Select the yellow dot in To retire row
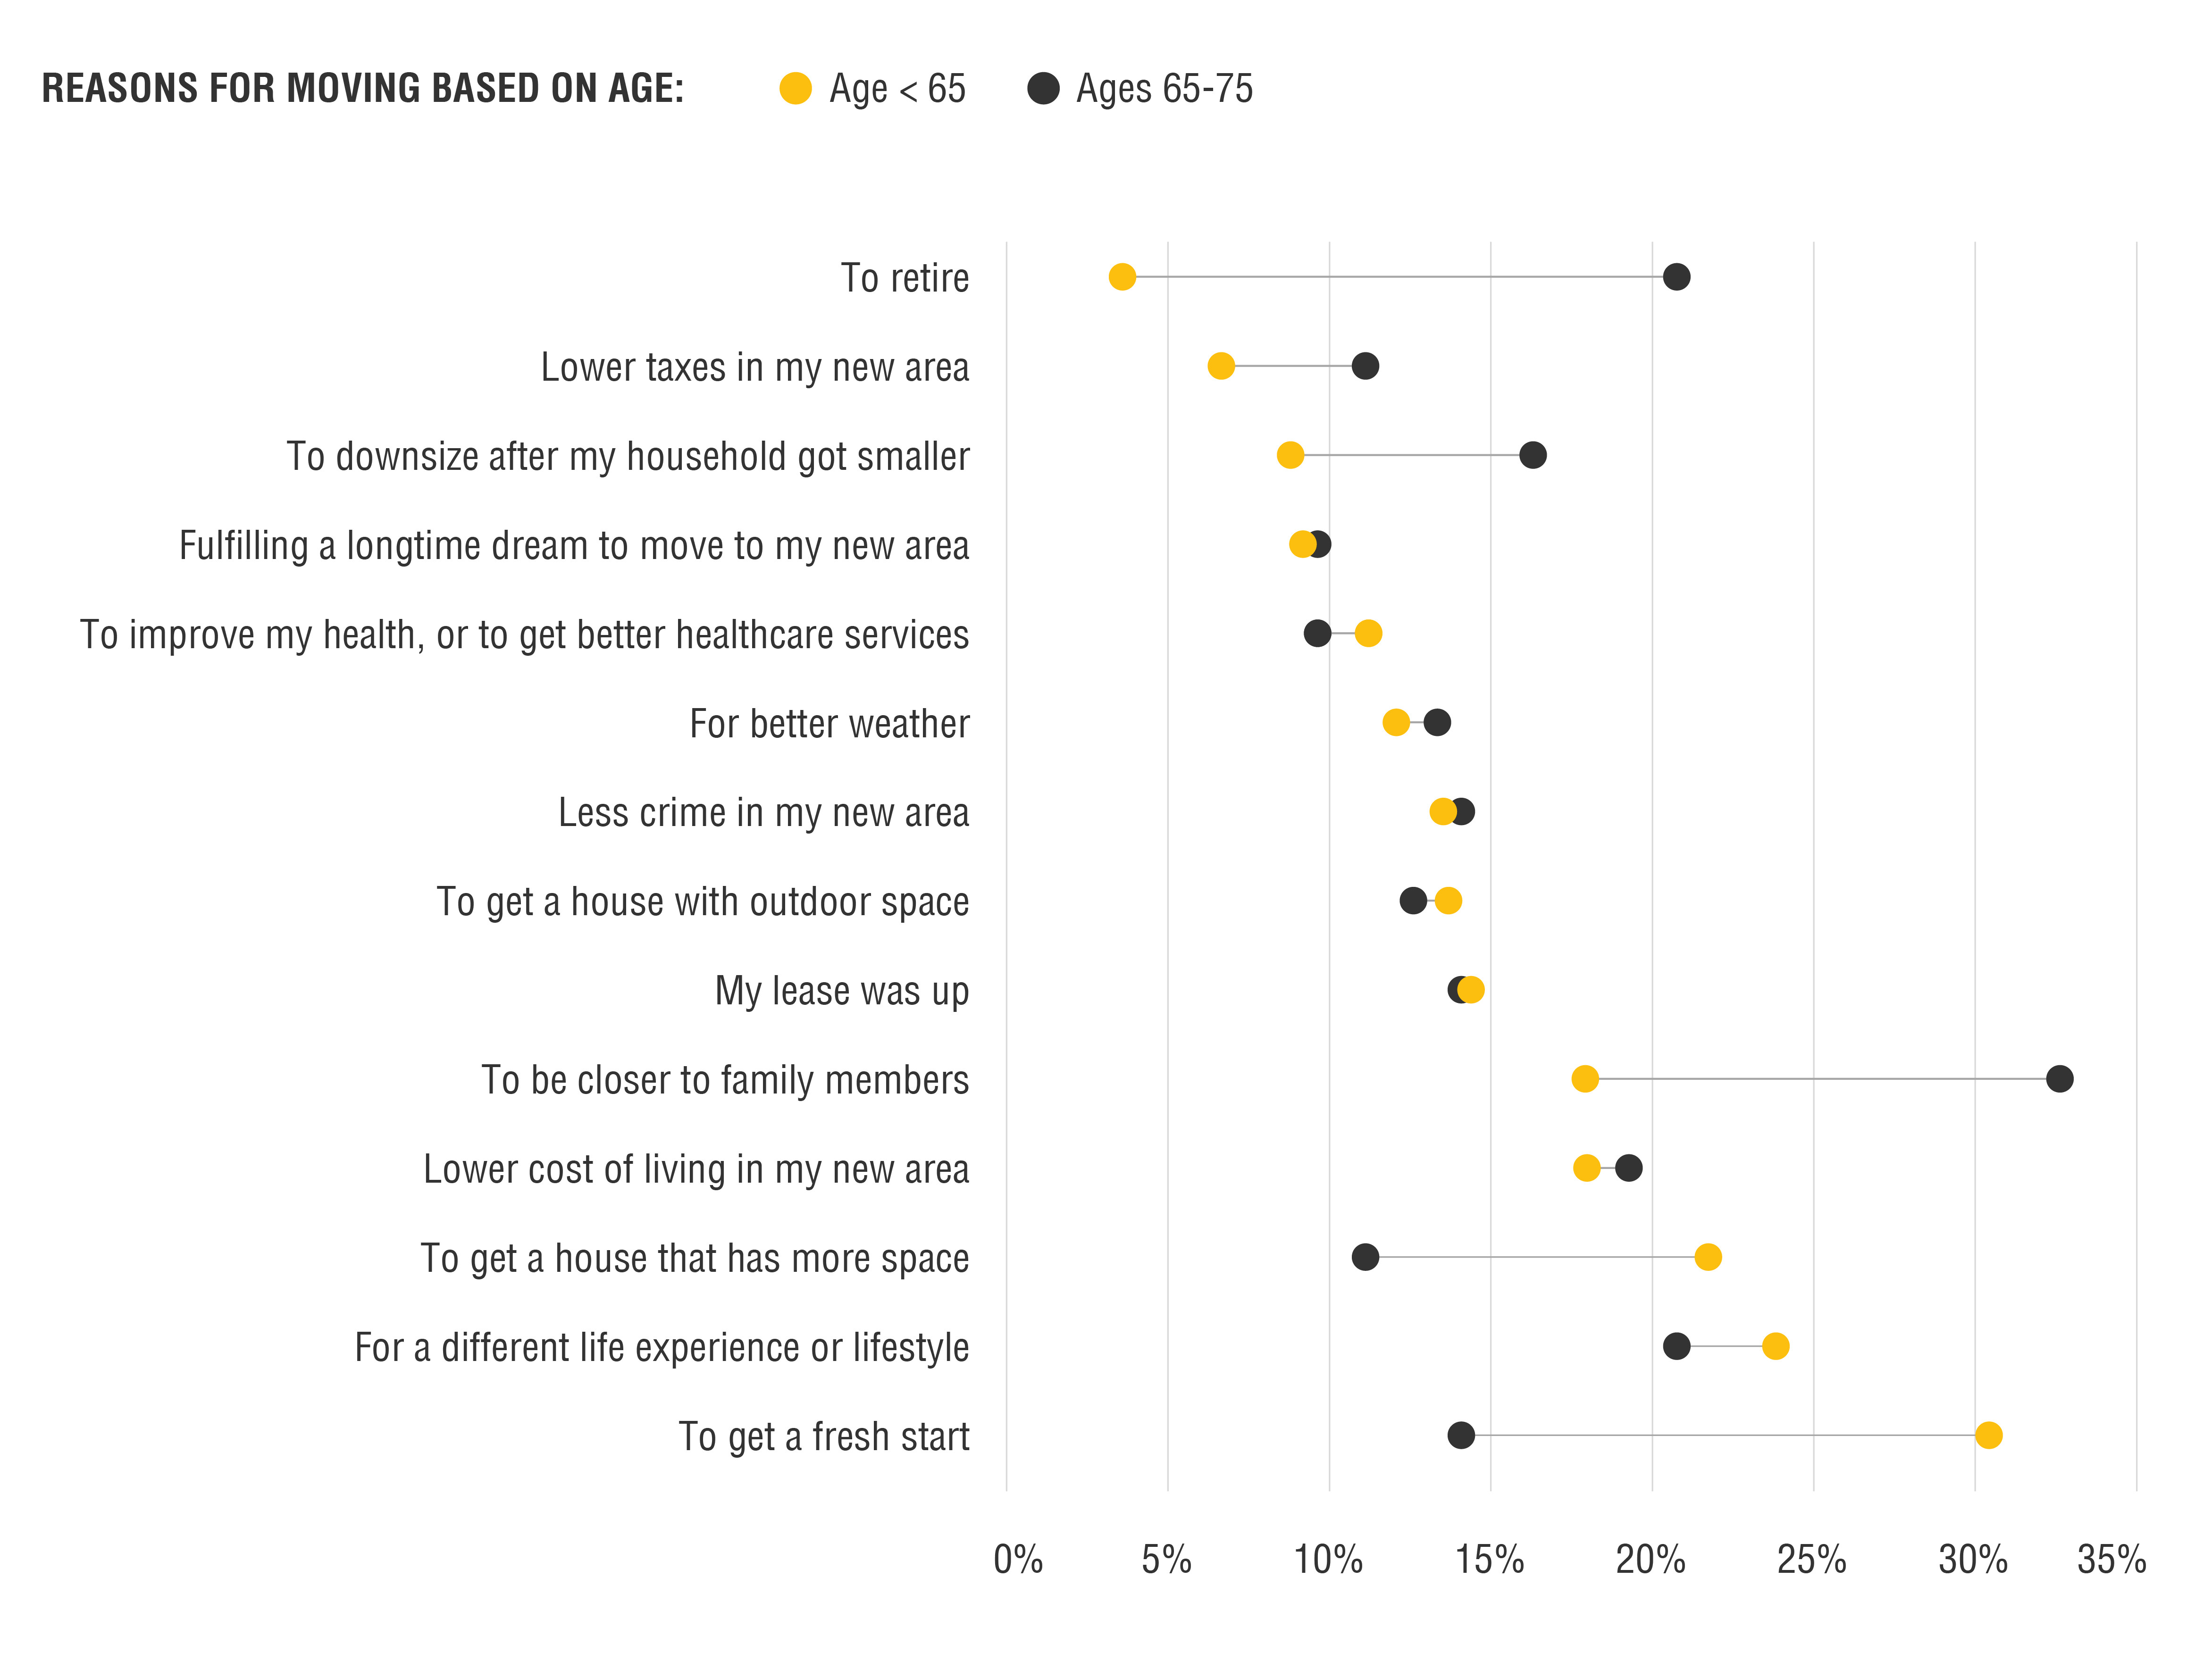 [x=1122, y=277]
